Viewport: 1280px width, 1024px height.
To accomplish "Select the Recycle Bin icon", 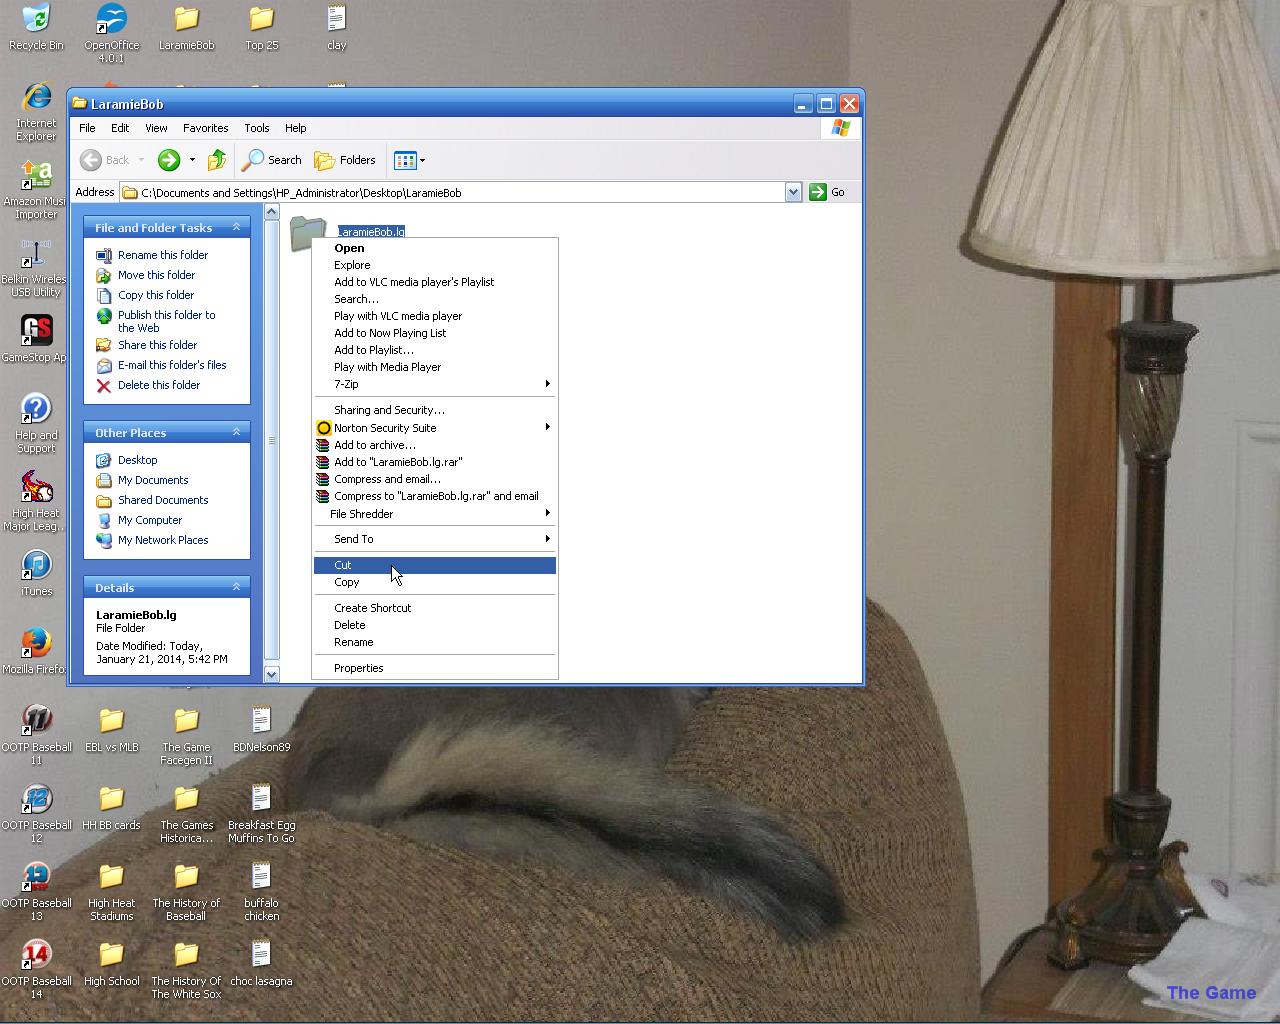I will pyautogui.click(x=36, y=20).
